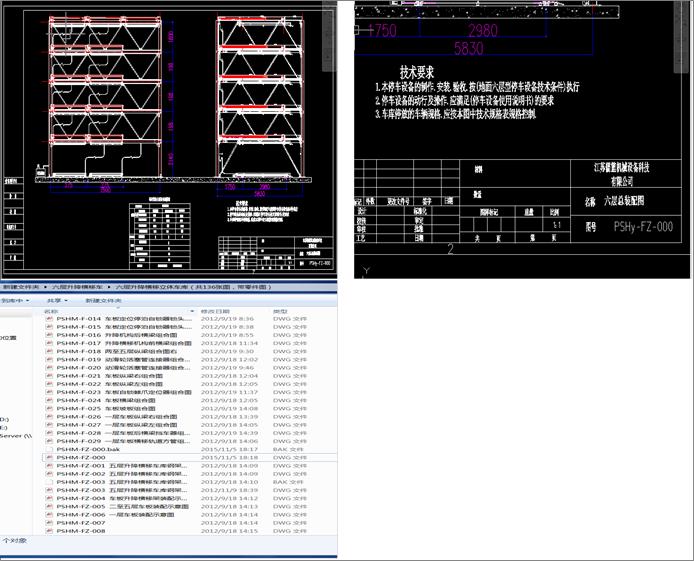
Task: Click the DWG icon of PSHM-FZ-005
Action: pyautogui.click(x=49, y=506)
